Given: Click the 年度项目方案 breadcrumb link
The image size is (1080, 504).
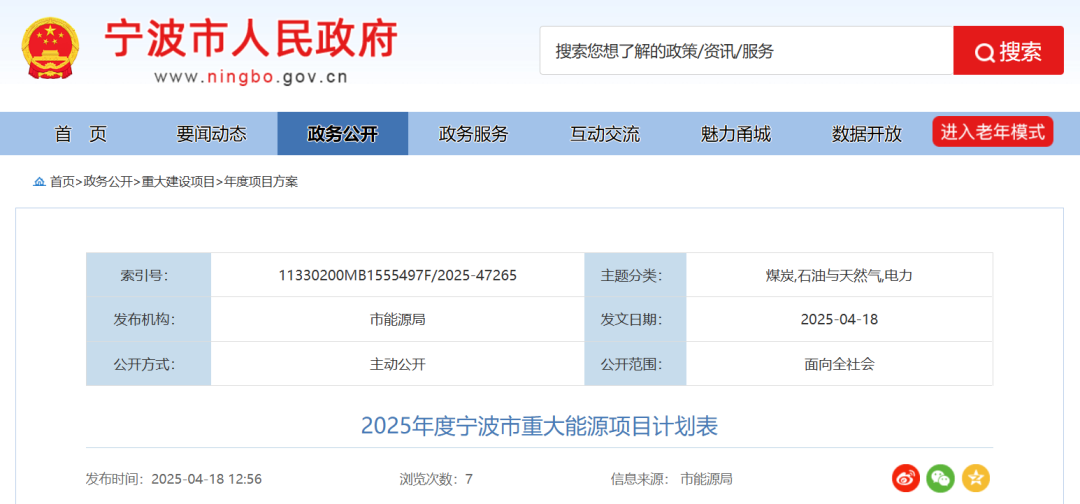Looking at the screenshot, I should pos(261,182).
